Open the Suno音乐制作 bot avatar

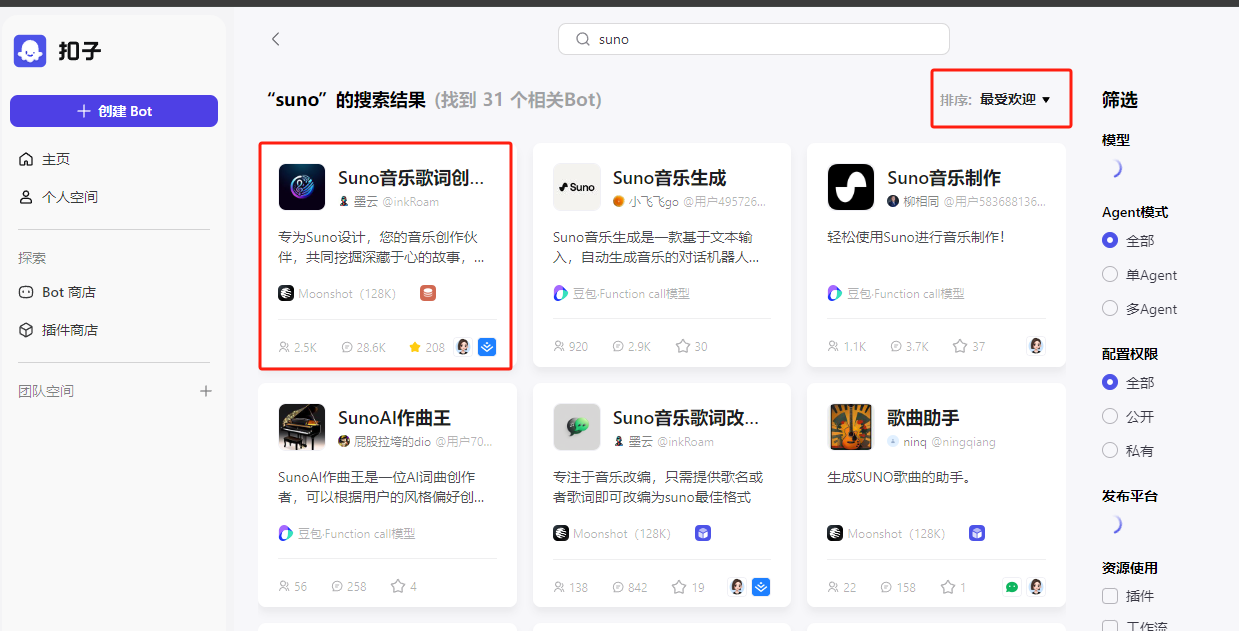(851, 187)
